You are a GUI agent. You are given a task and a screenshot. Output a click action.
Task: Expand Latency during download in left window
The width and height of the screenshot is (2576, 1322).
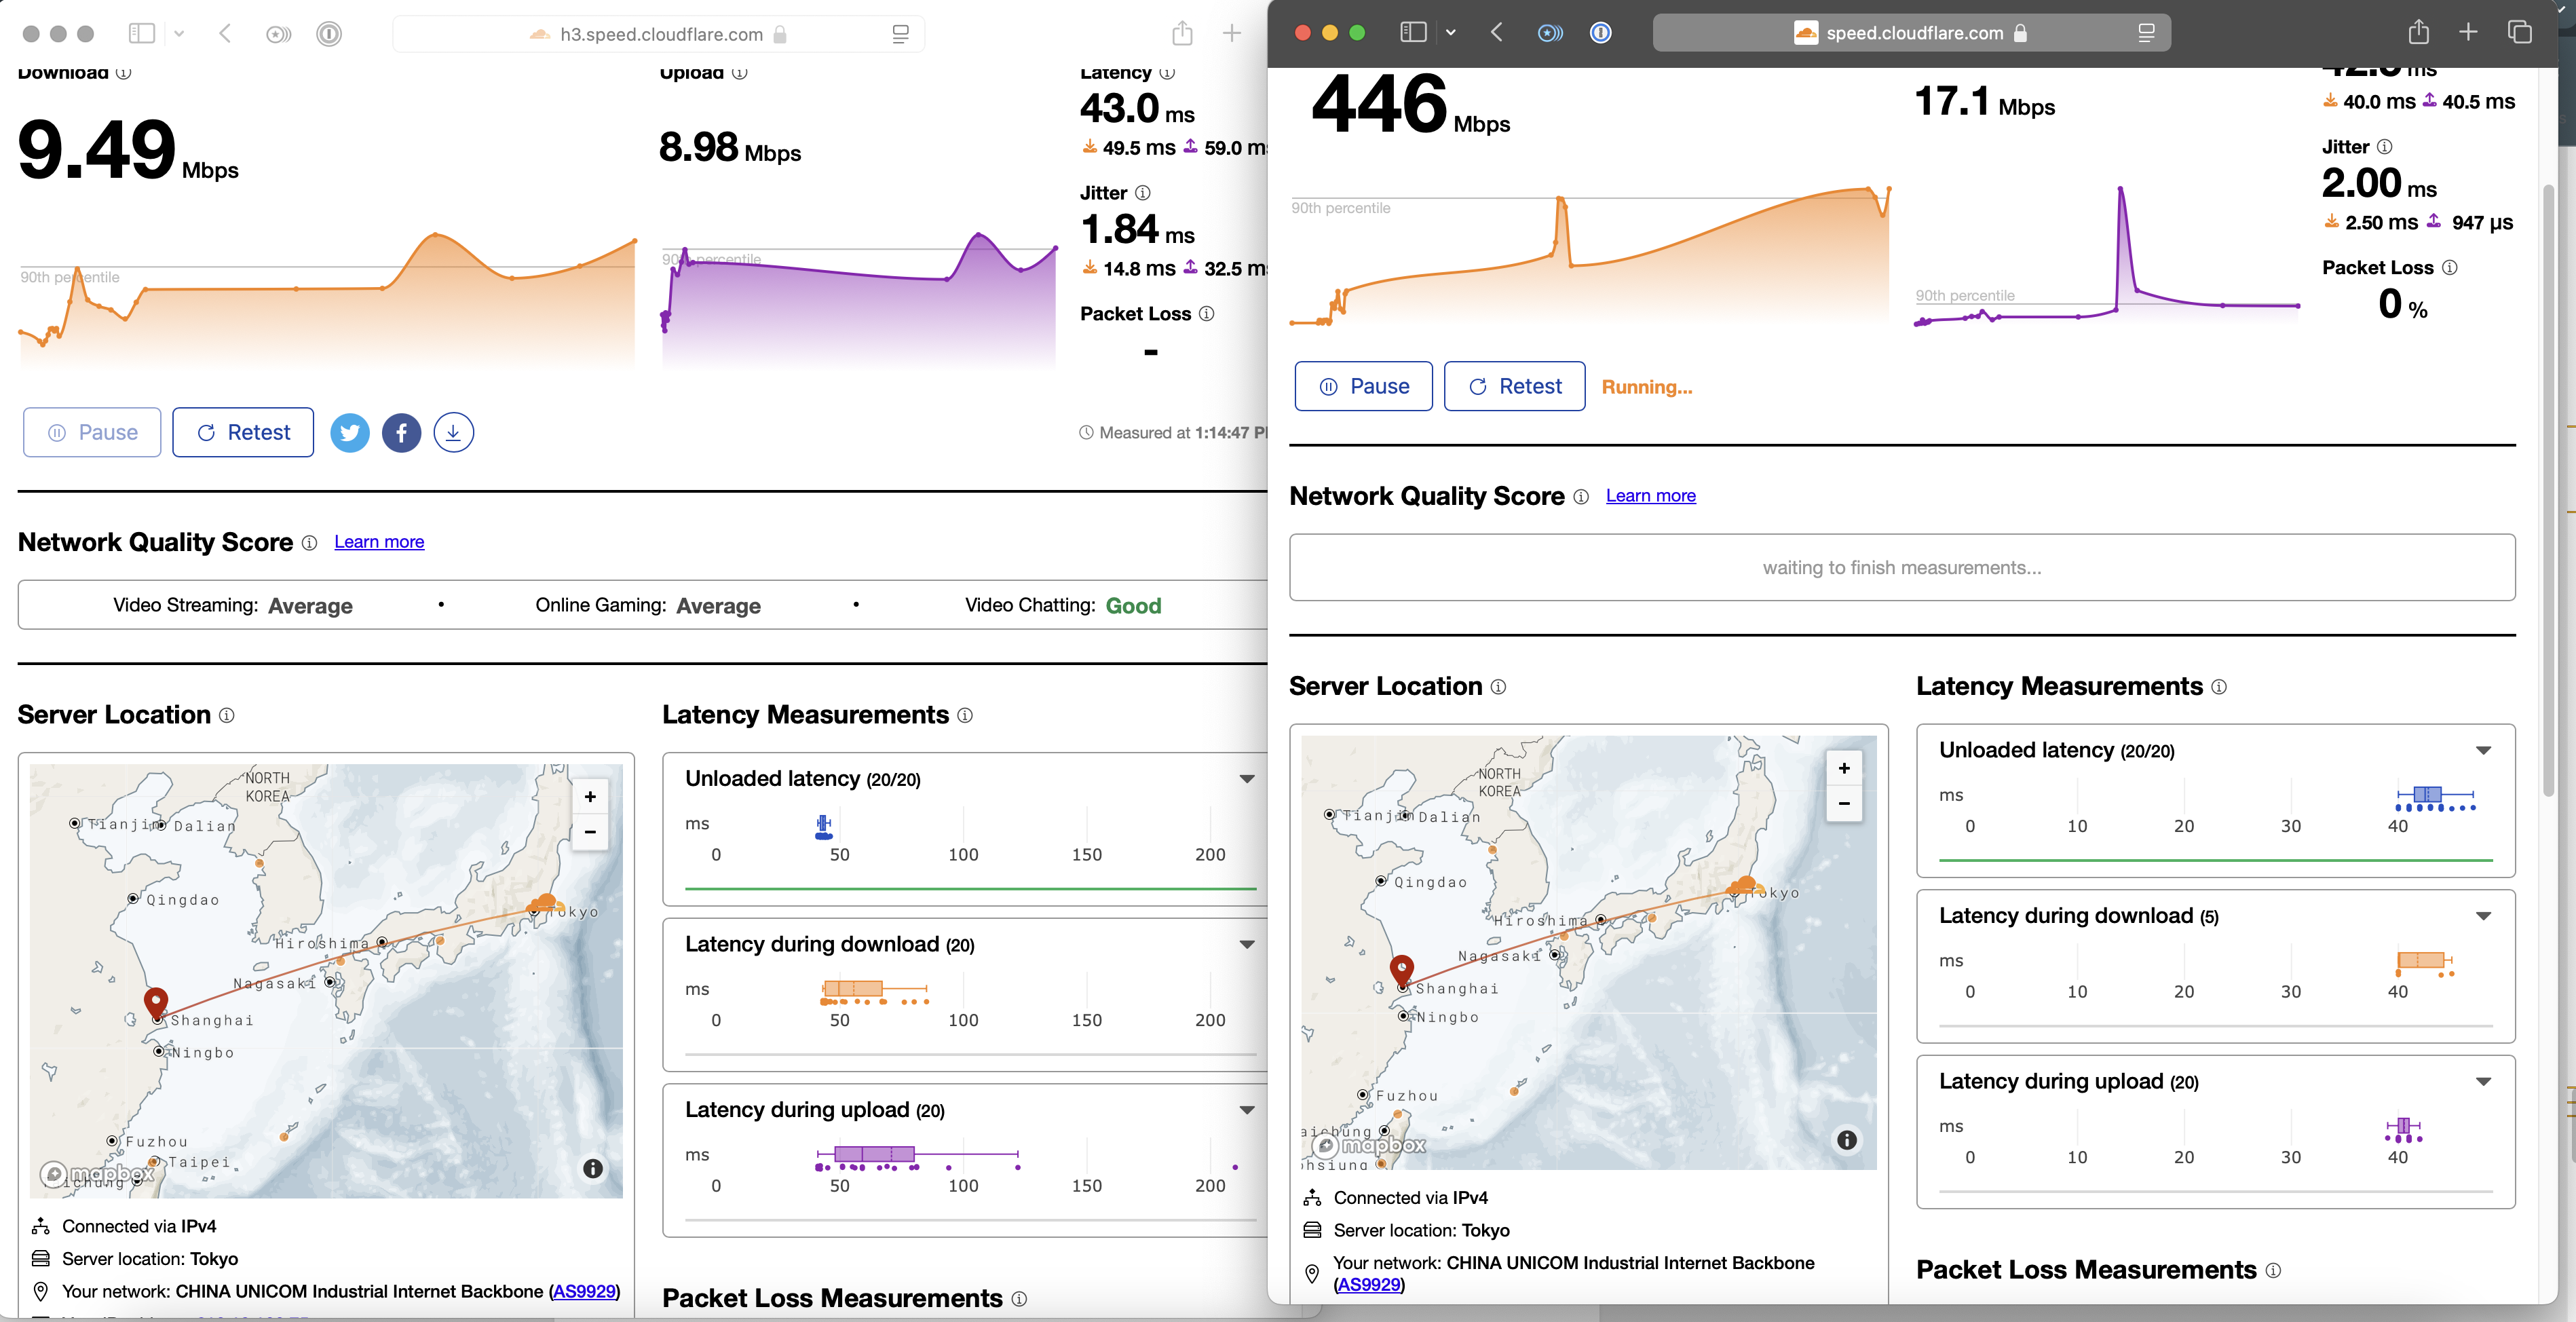[x=1247, y=944]
